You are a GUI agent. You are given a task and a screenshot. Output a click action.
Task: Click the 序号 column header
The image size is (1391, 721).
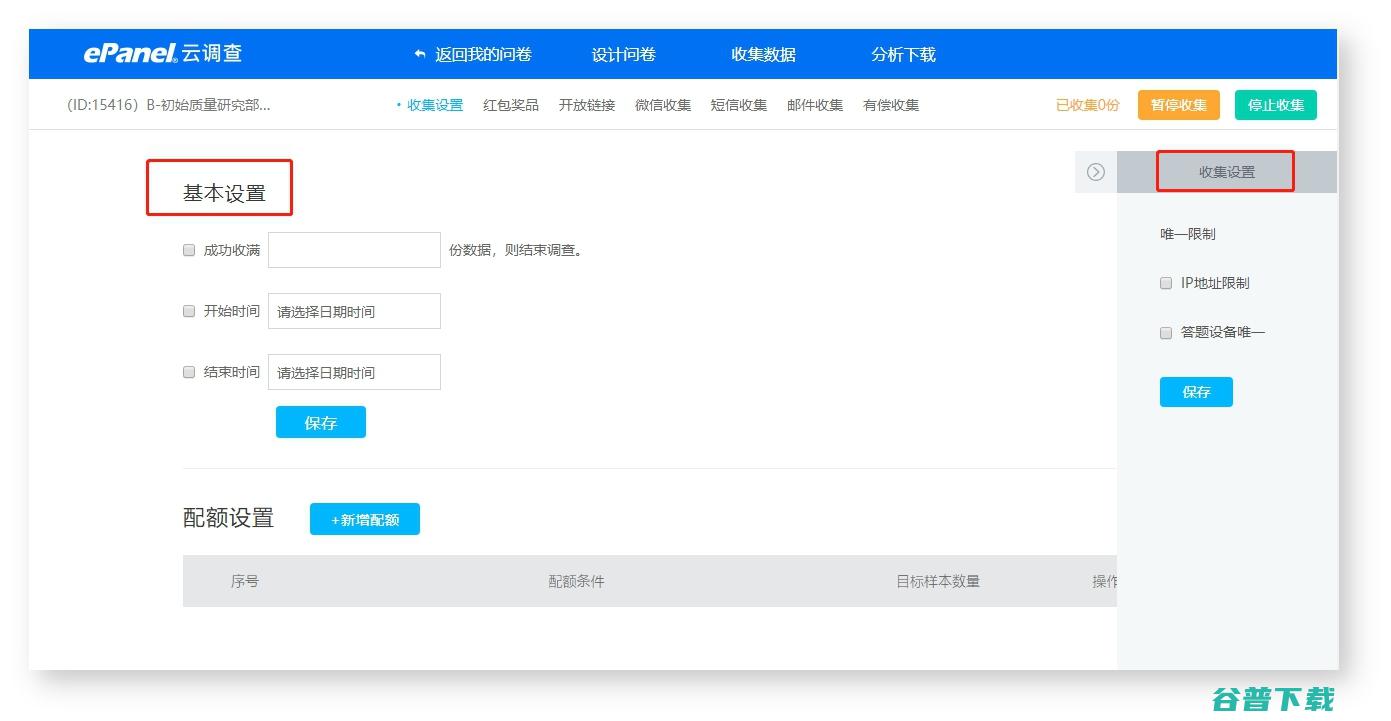(245, 581)
